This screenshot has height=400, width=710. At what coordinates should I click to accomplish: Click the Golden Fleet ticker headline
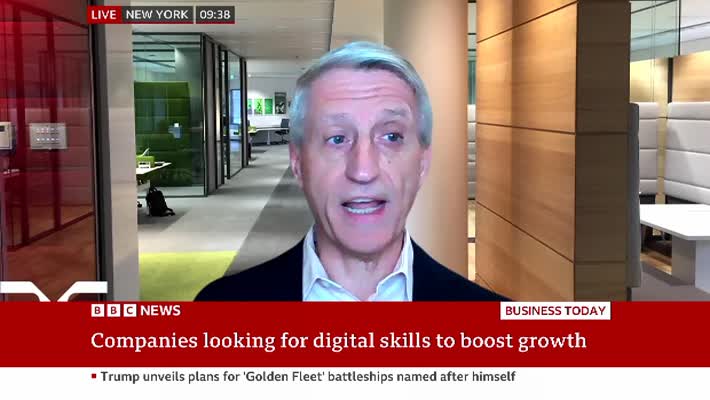pos(308,377)
